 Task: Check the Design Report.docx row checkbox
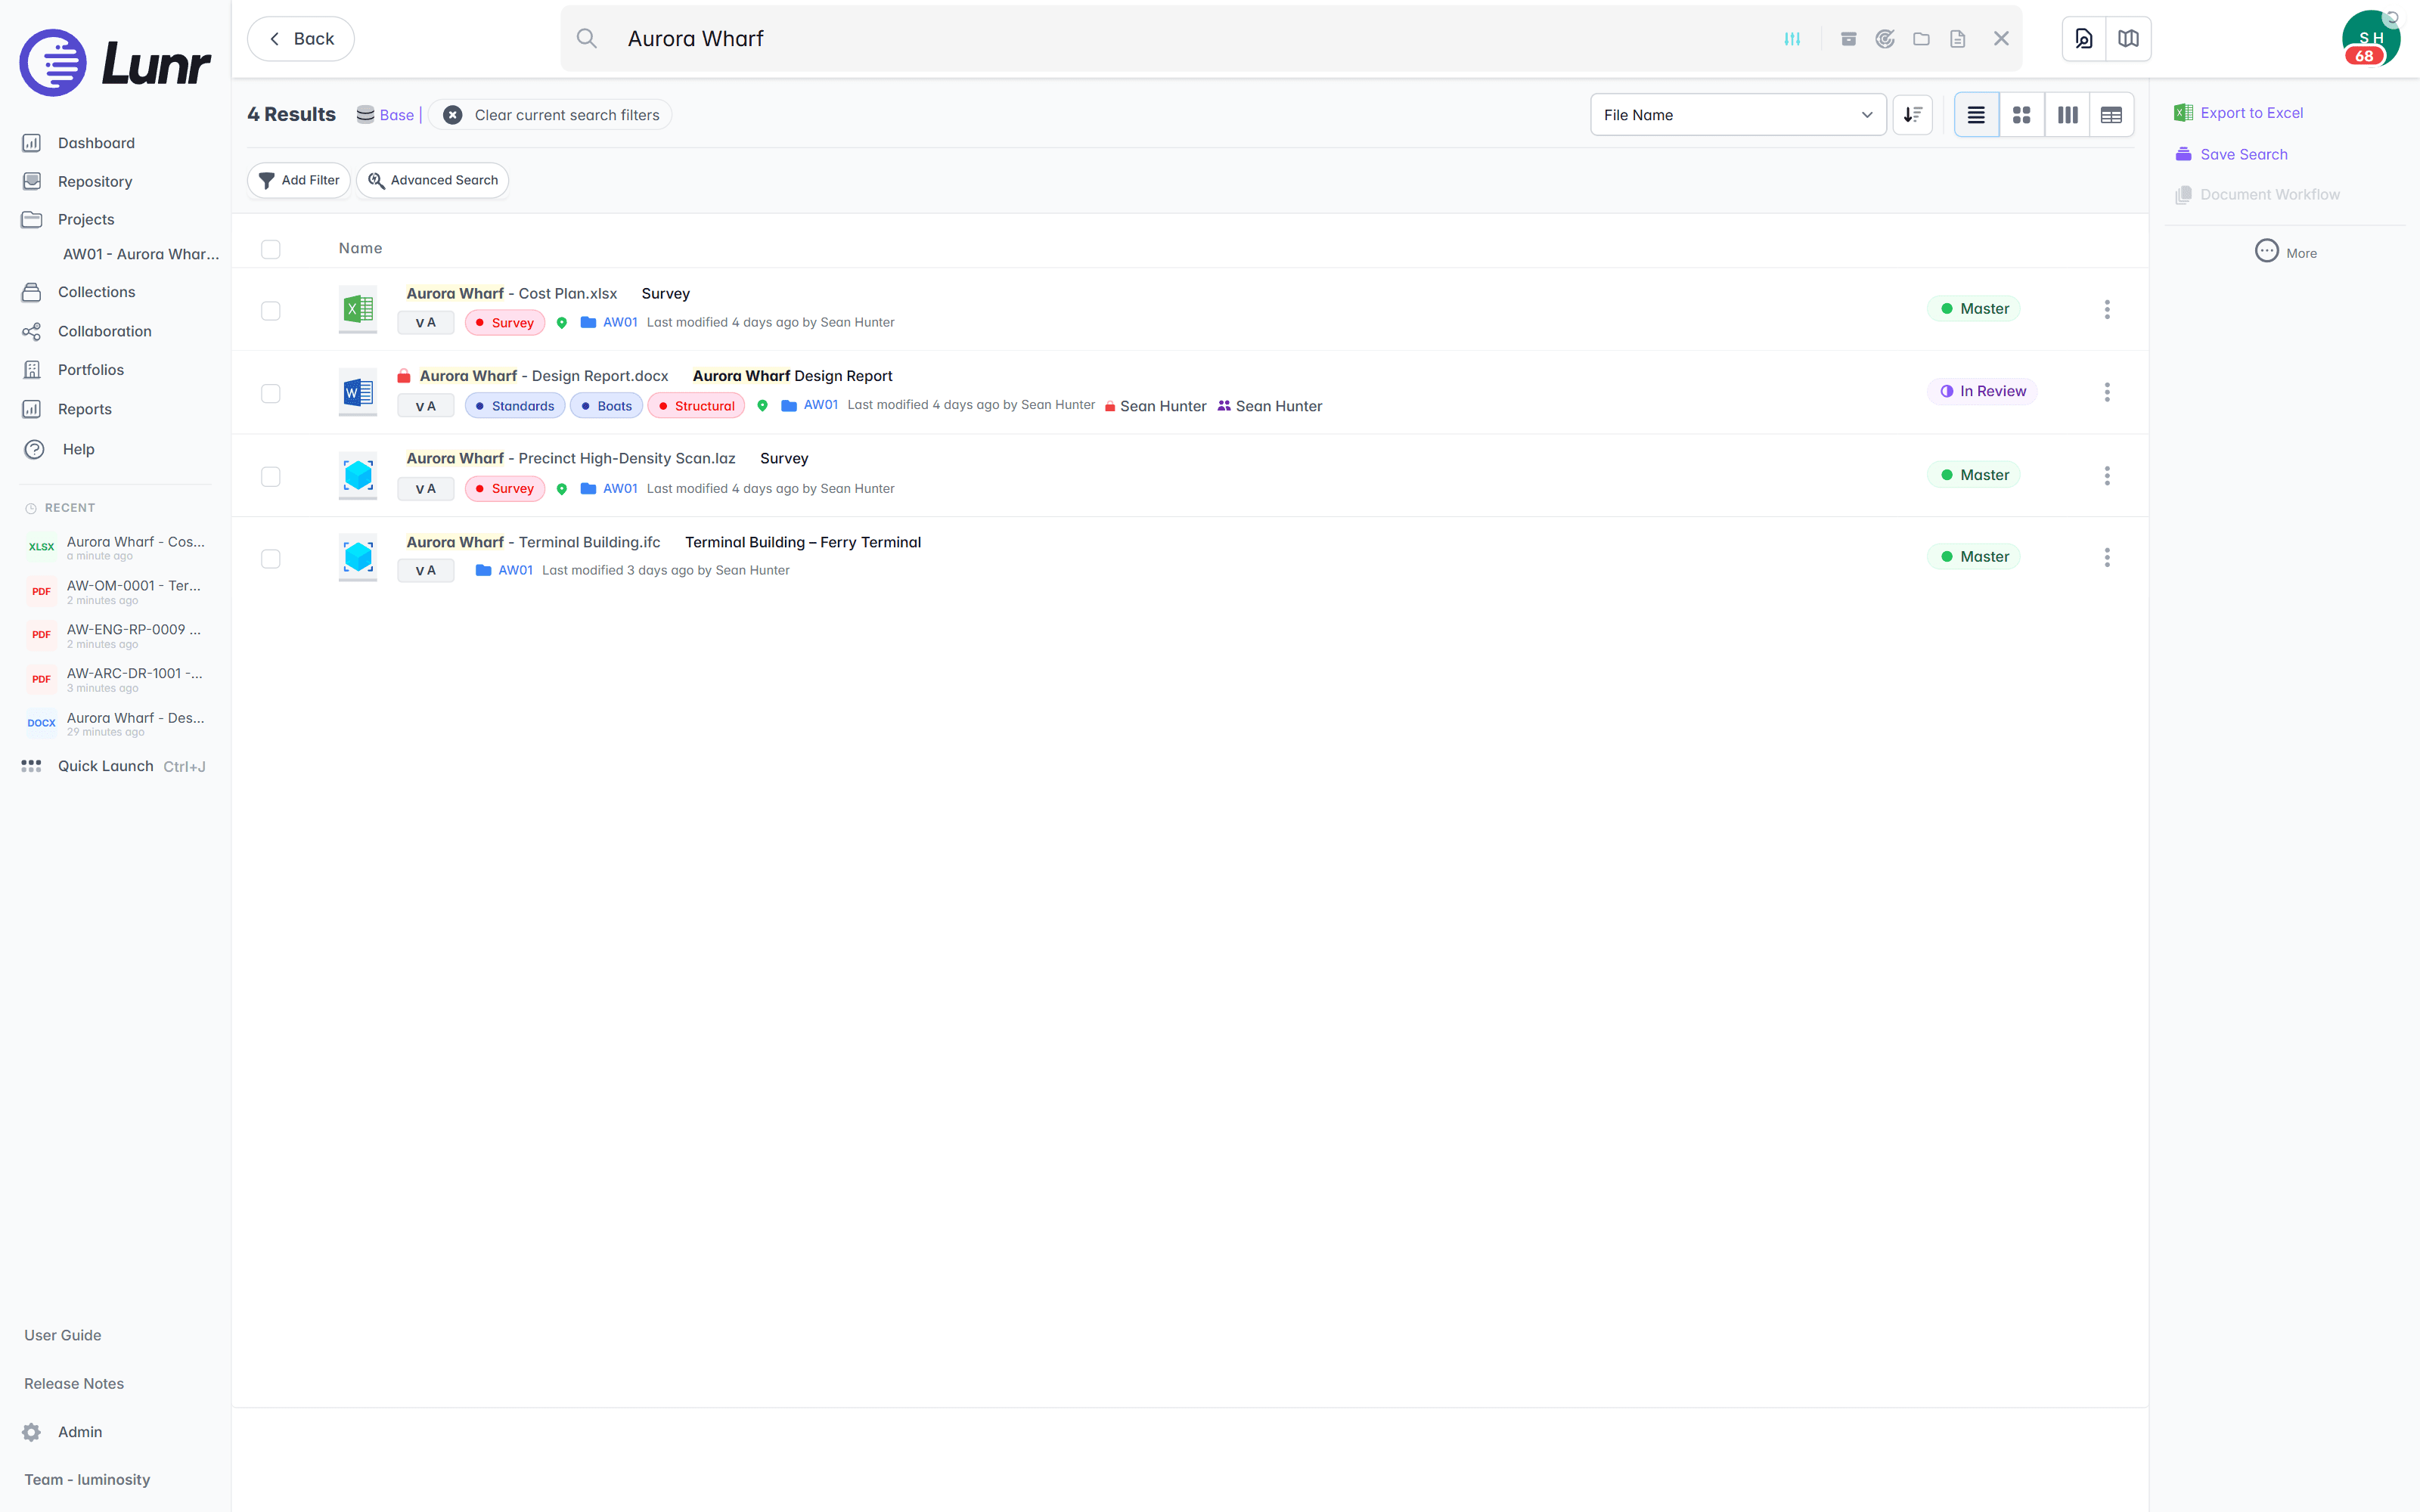tap(270, 393)
